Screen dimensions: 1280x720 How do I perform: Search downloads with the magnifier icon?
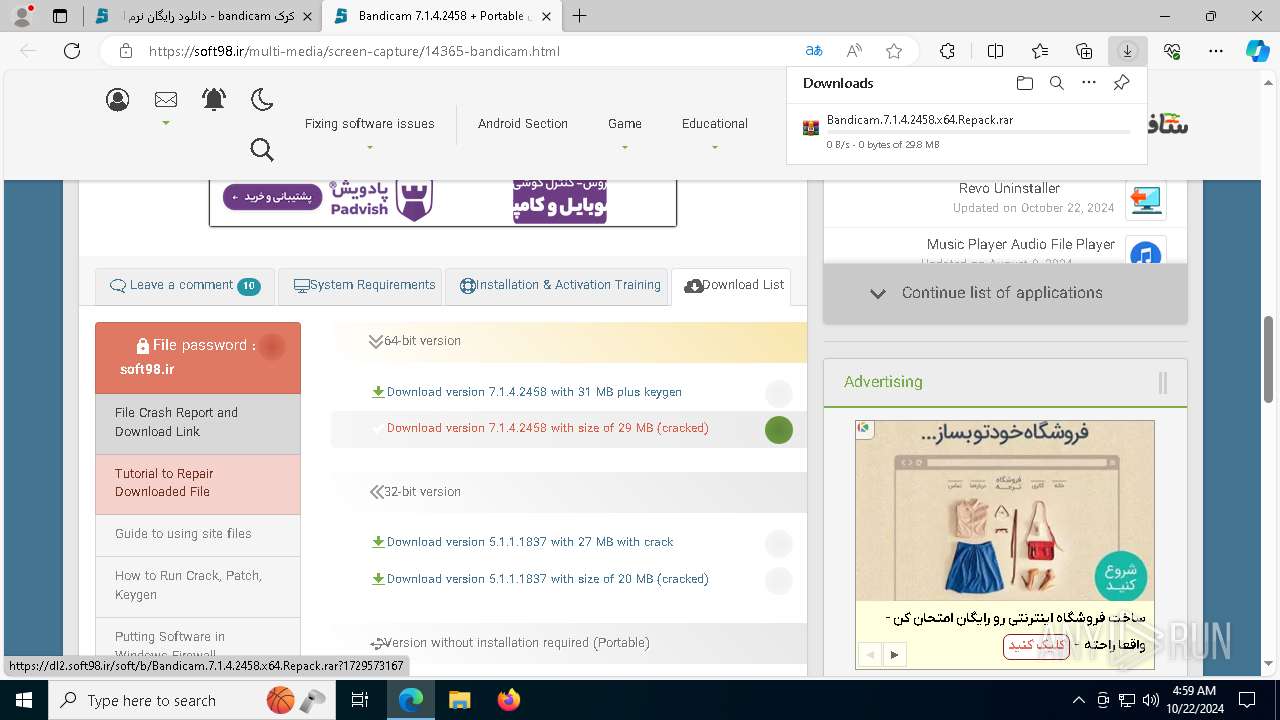pyautogui.click(x=1057, y=83)
